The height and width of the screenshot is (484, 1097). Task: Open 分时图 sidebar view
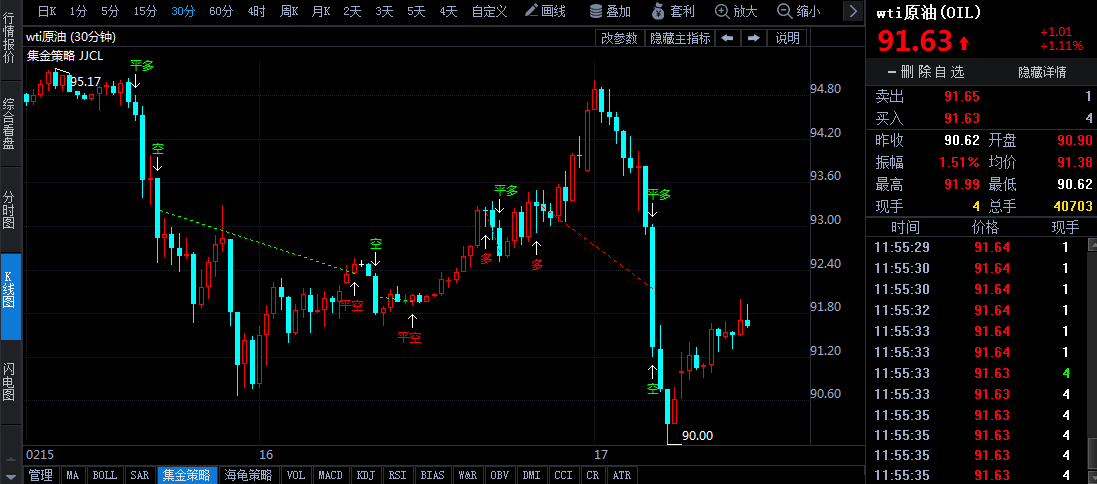(10, 211)
